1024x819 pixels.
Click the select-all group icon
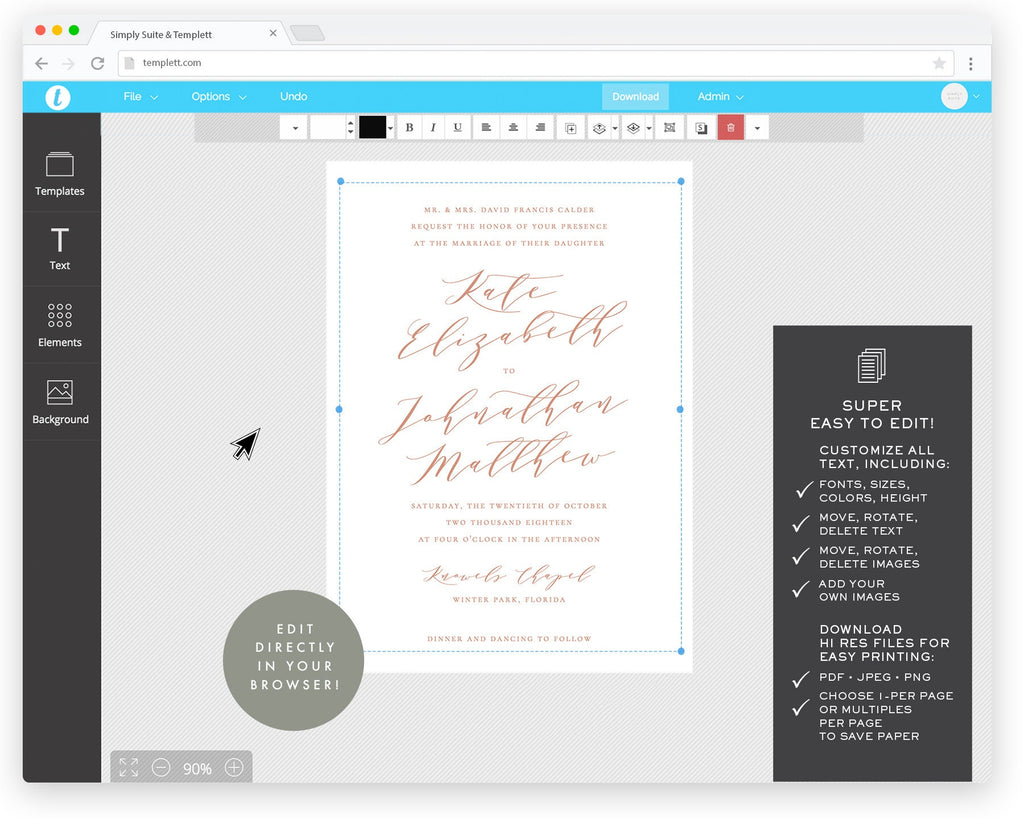click(x=669, y=128)
